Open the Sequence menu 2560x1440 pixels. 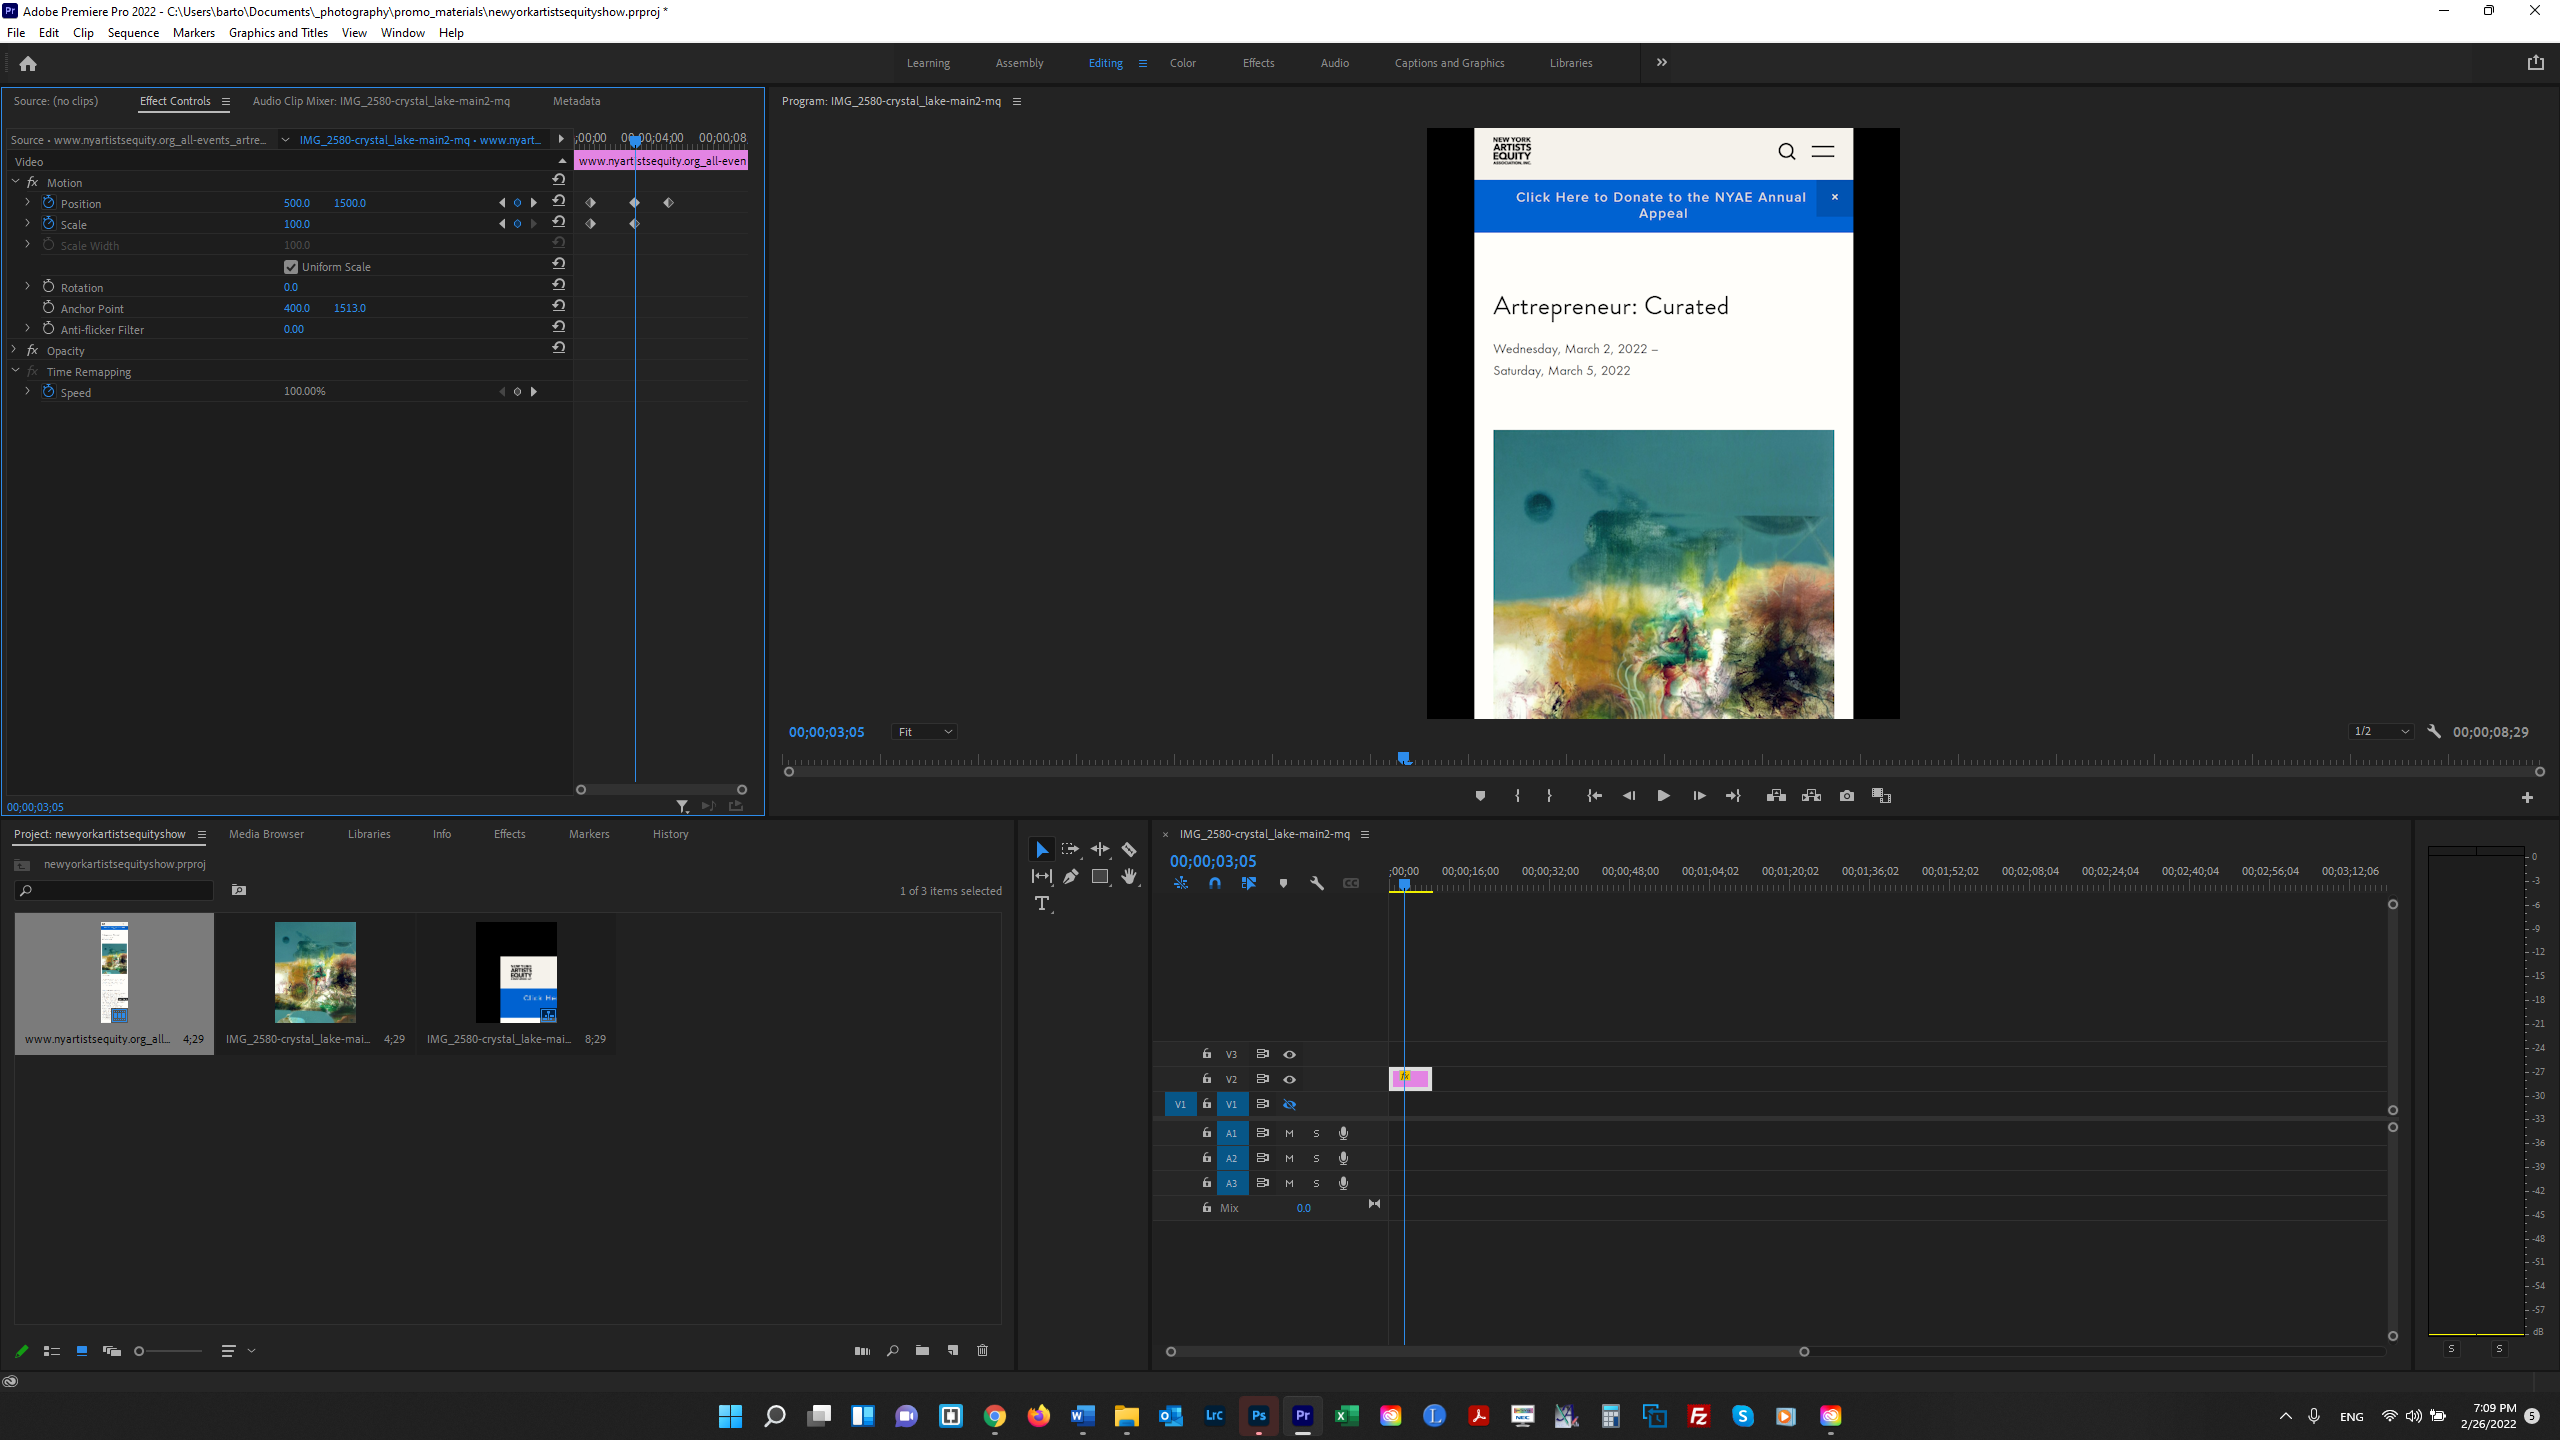[x=133, y=32]
